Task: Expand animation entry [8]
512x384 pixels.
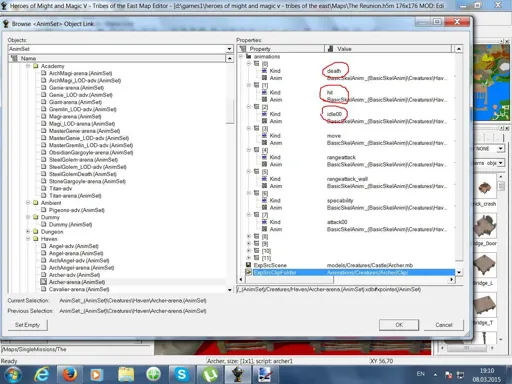Action: coord(249,236)
